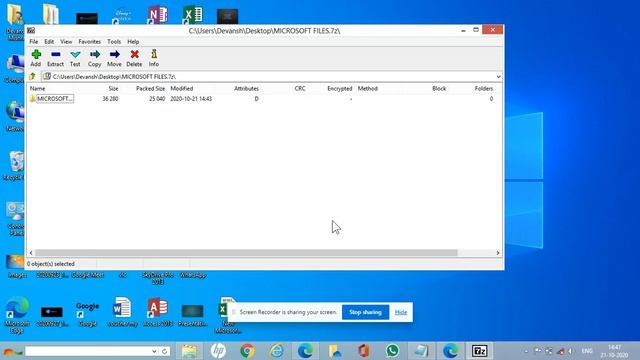Image resolution: width=640 pixels, height=360 pixels.
Task: Click the Hide link in sharing bar
Action: click(401, 312)
